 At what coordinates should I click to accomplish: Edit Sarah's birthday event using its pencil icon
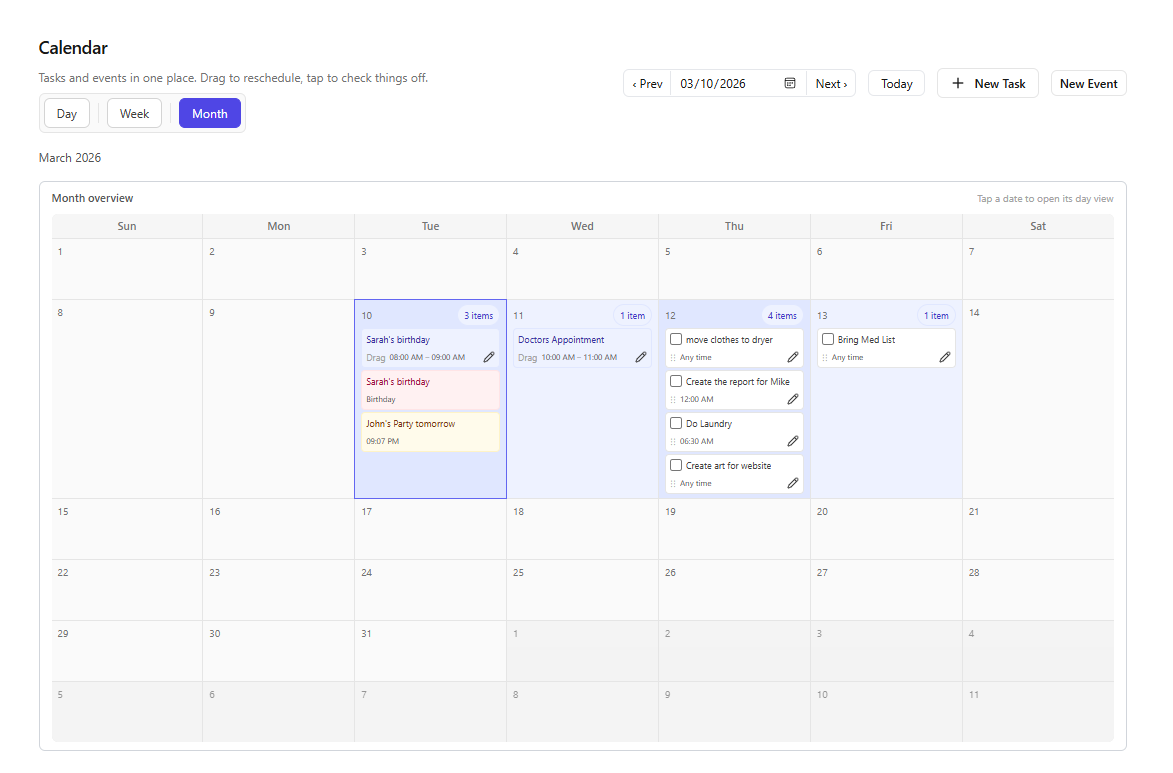coord(489,356)
